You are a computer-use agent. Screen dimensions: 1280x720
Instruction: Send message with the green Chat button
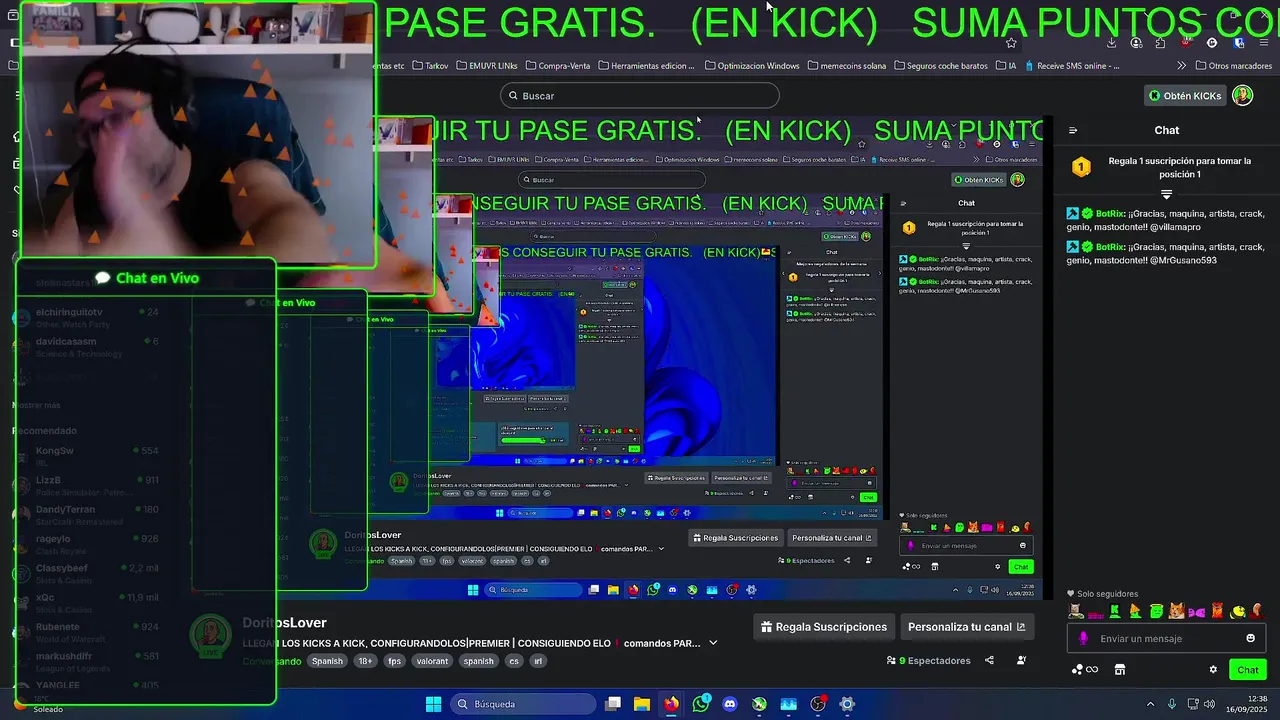pos(1248,670)
